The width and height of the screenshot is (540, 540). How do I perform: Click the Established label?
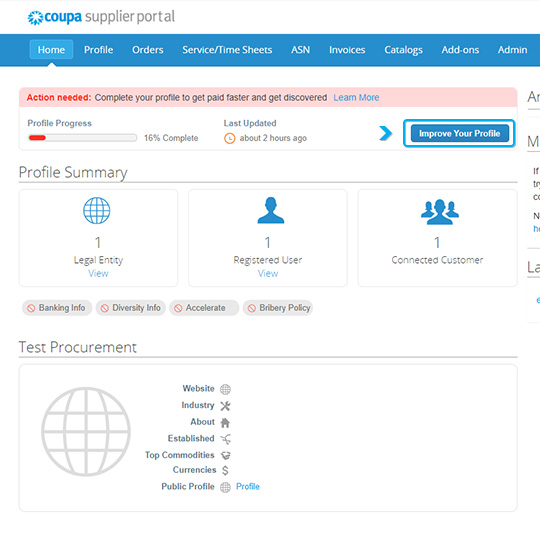pyautogui.click(x=191, y=438)
